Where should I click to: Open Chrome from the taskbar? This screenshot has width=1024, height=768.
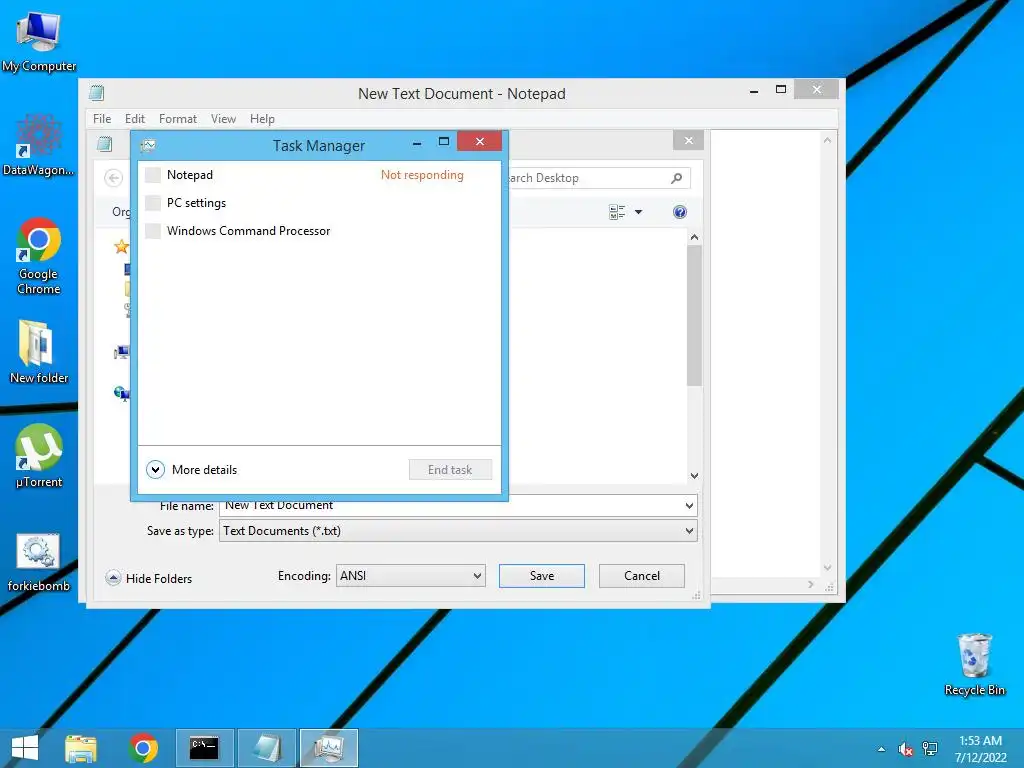[143, 748]
